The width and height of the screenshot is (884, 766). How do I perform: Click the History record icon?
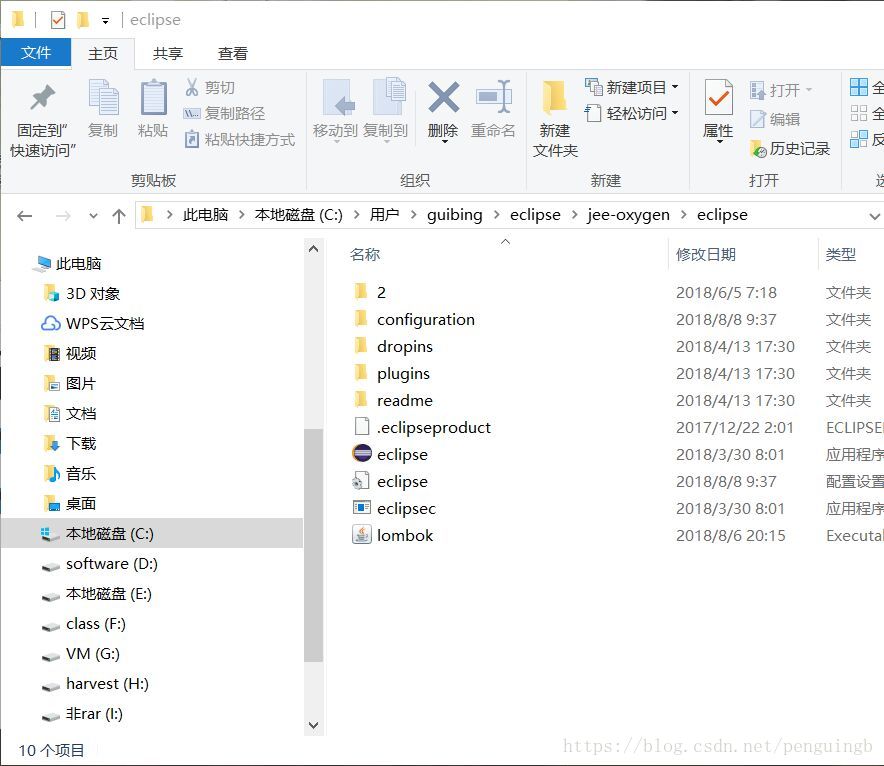pos(758,149)
